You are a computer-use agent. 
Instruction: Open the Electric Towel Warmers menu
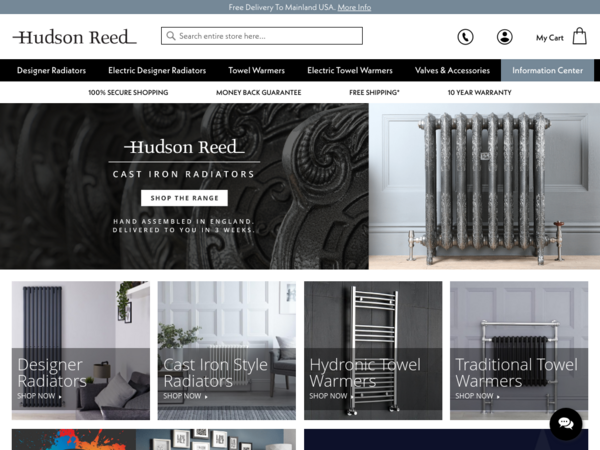tap(350, 70)
